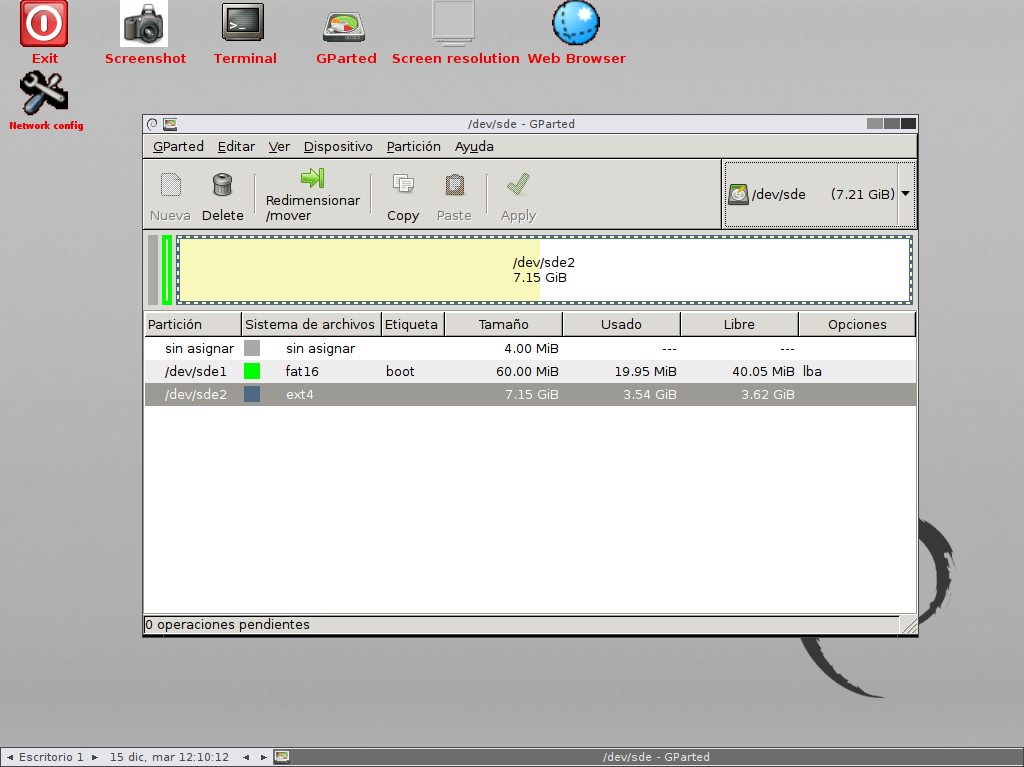Launch GParted from the desktop icon
Screen dimensions: 1024x767
click(344, 26)
